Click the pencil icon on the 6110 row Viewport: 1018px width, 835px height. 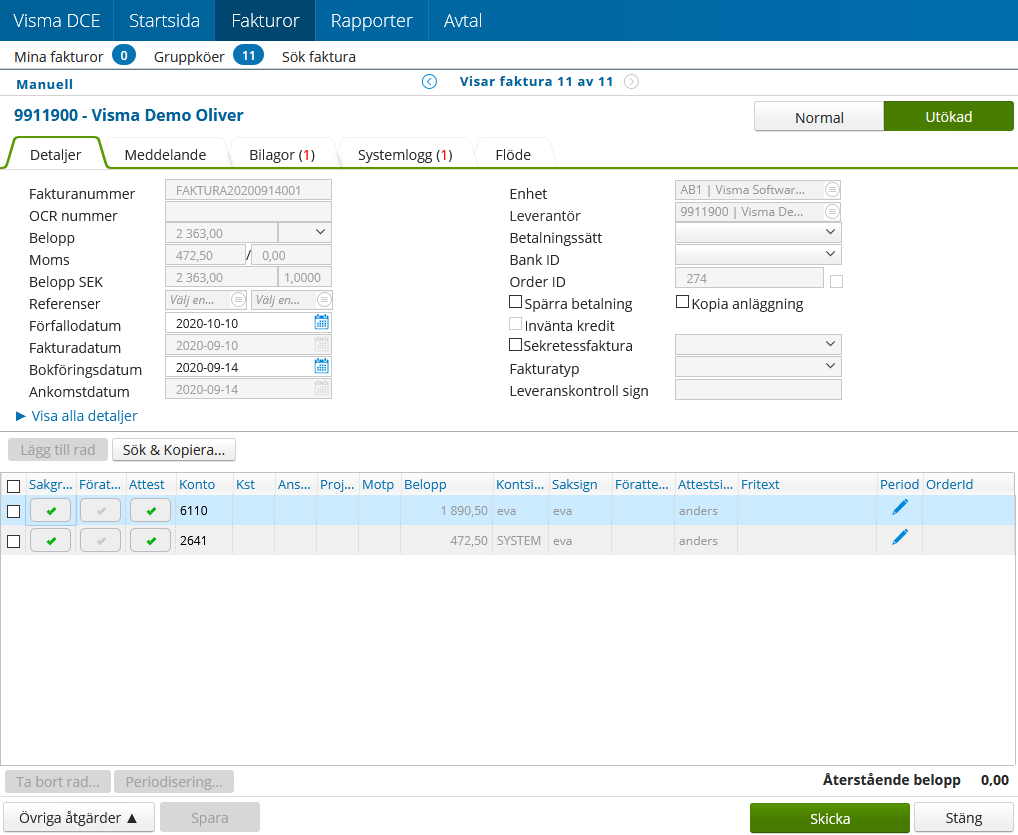899,508
